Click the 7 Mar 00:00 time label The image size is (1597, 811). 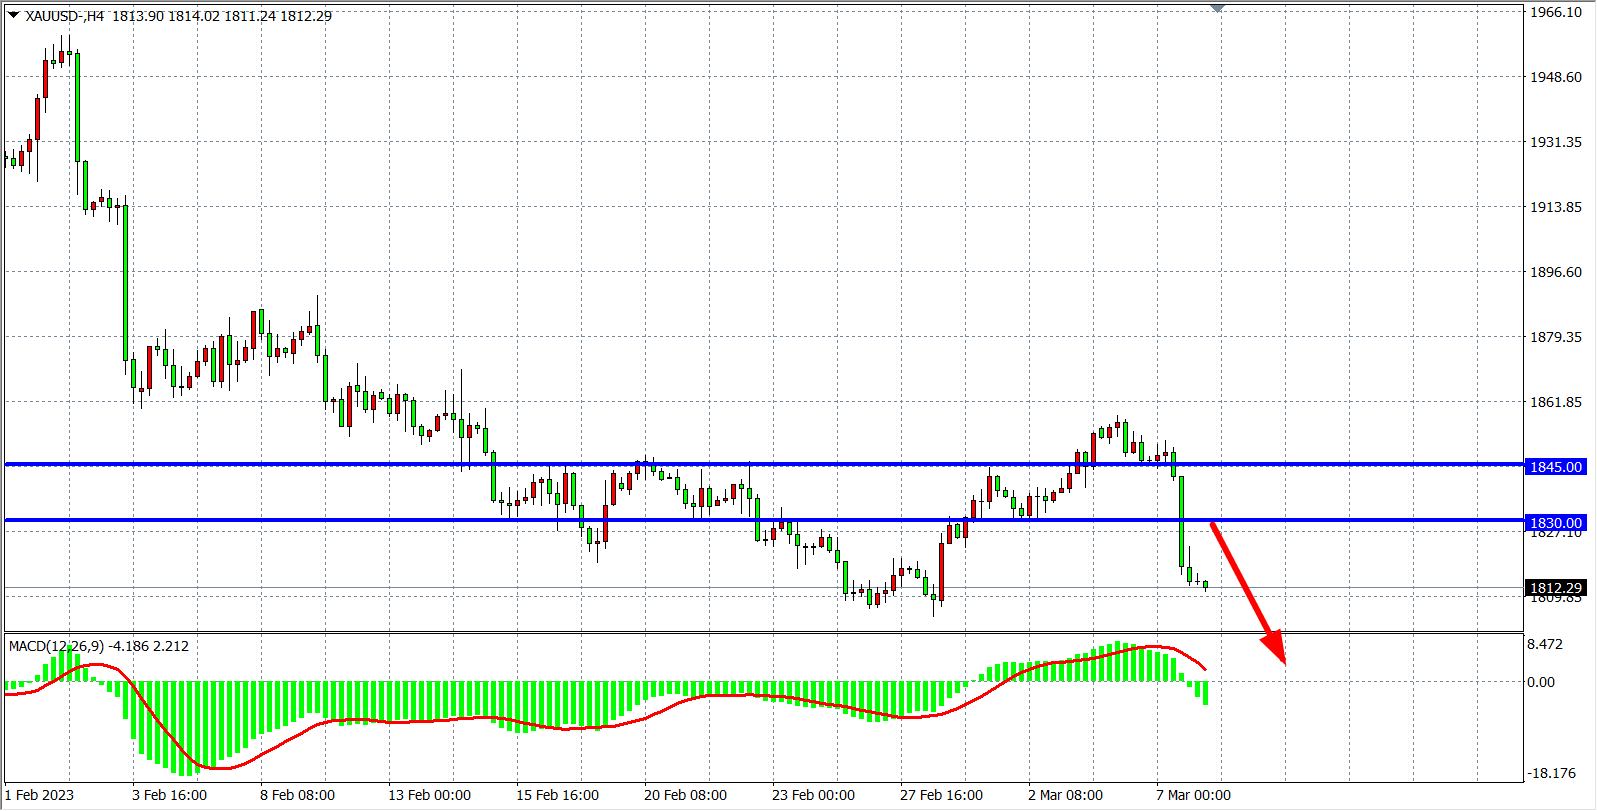point(1193,795)
